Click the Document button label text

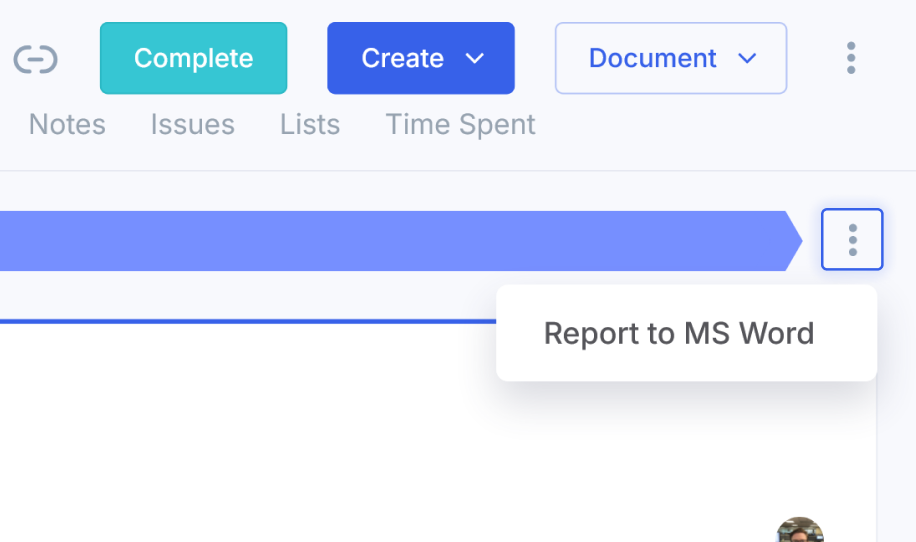[x=653, y=58]
